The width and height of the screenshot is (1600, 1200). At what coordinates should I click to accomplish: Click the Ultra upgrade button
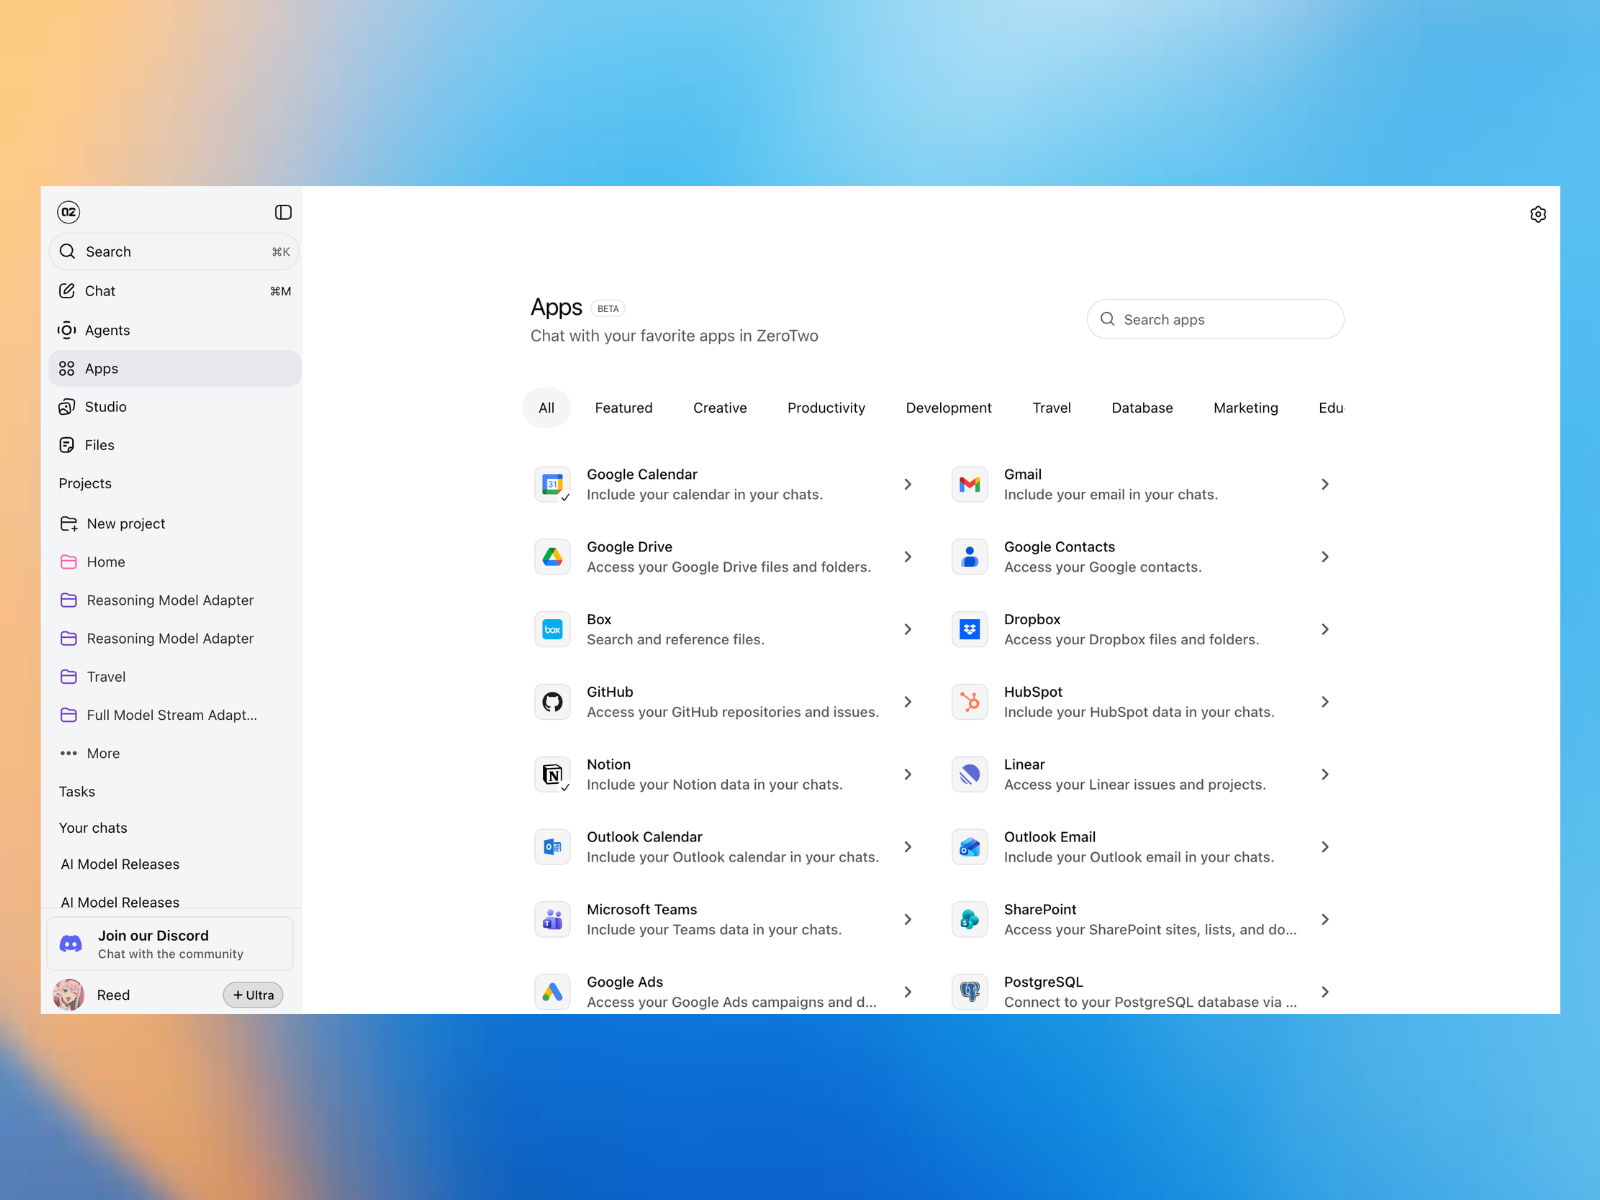(253, 995)
